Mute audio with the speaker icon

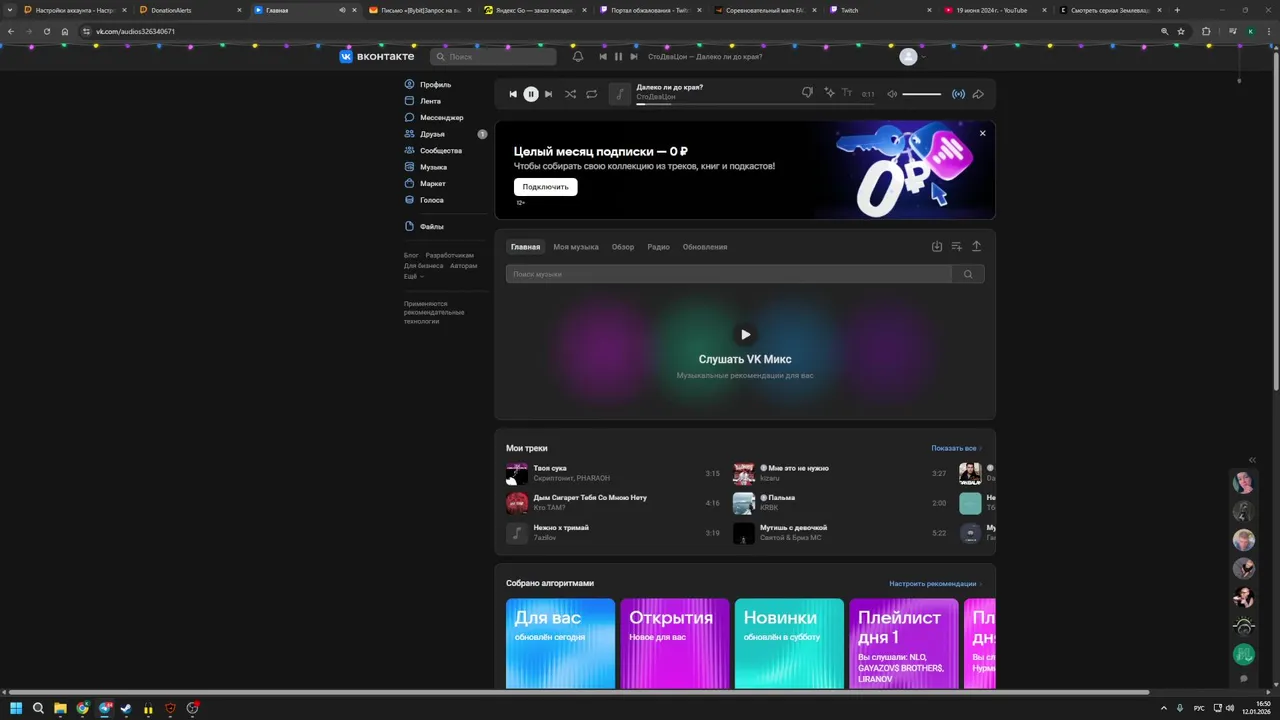(x=892, y=94)
